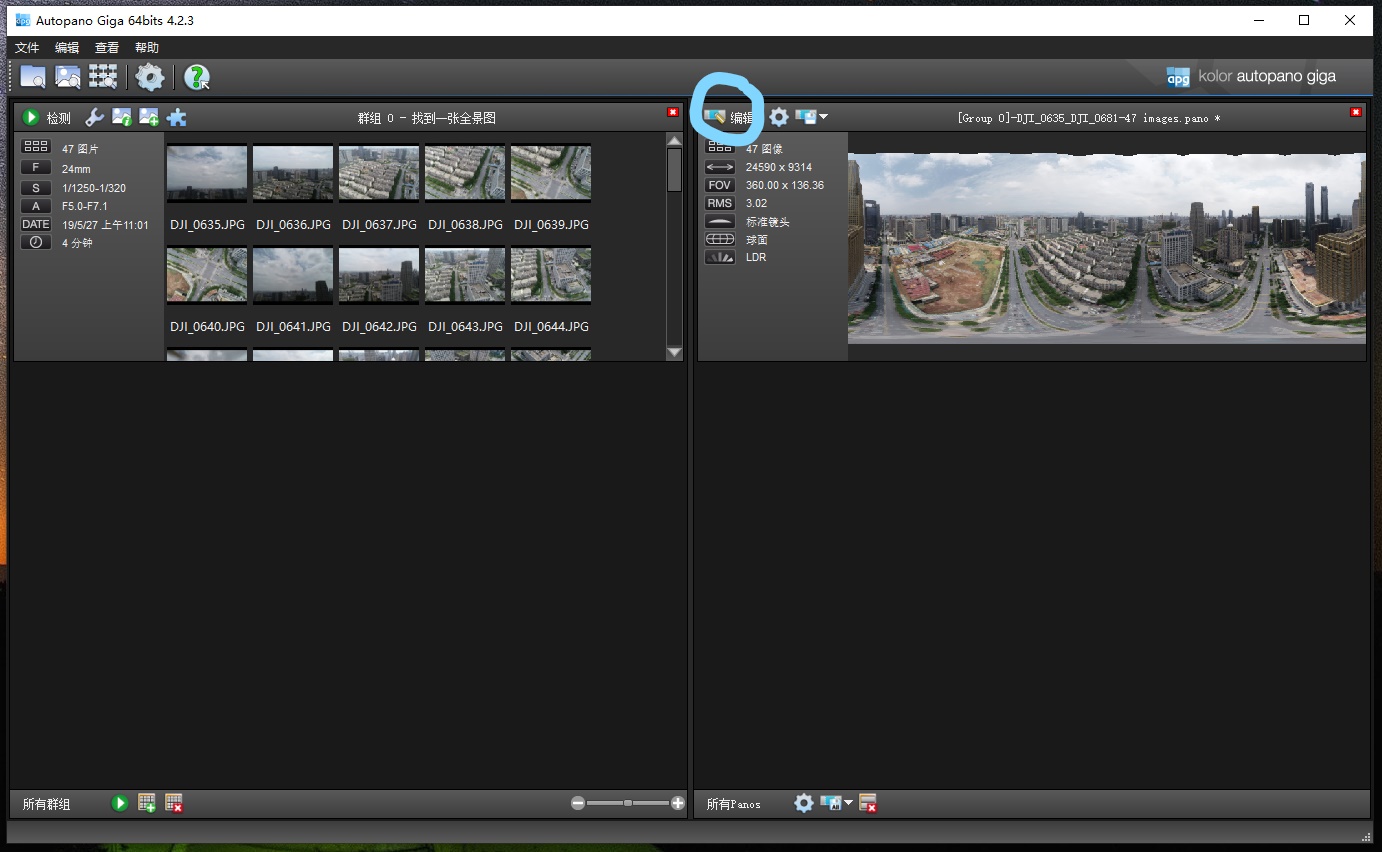Open general settings gear in main toolbar
The width and height of the screenshot is (1382, 852).
(150, 77)
